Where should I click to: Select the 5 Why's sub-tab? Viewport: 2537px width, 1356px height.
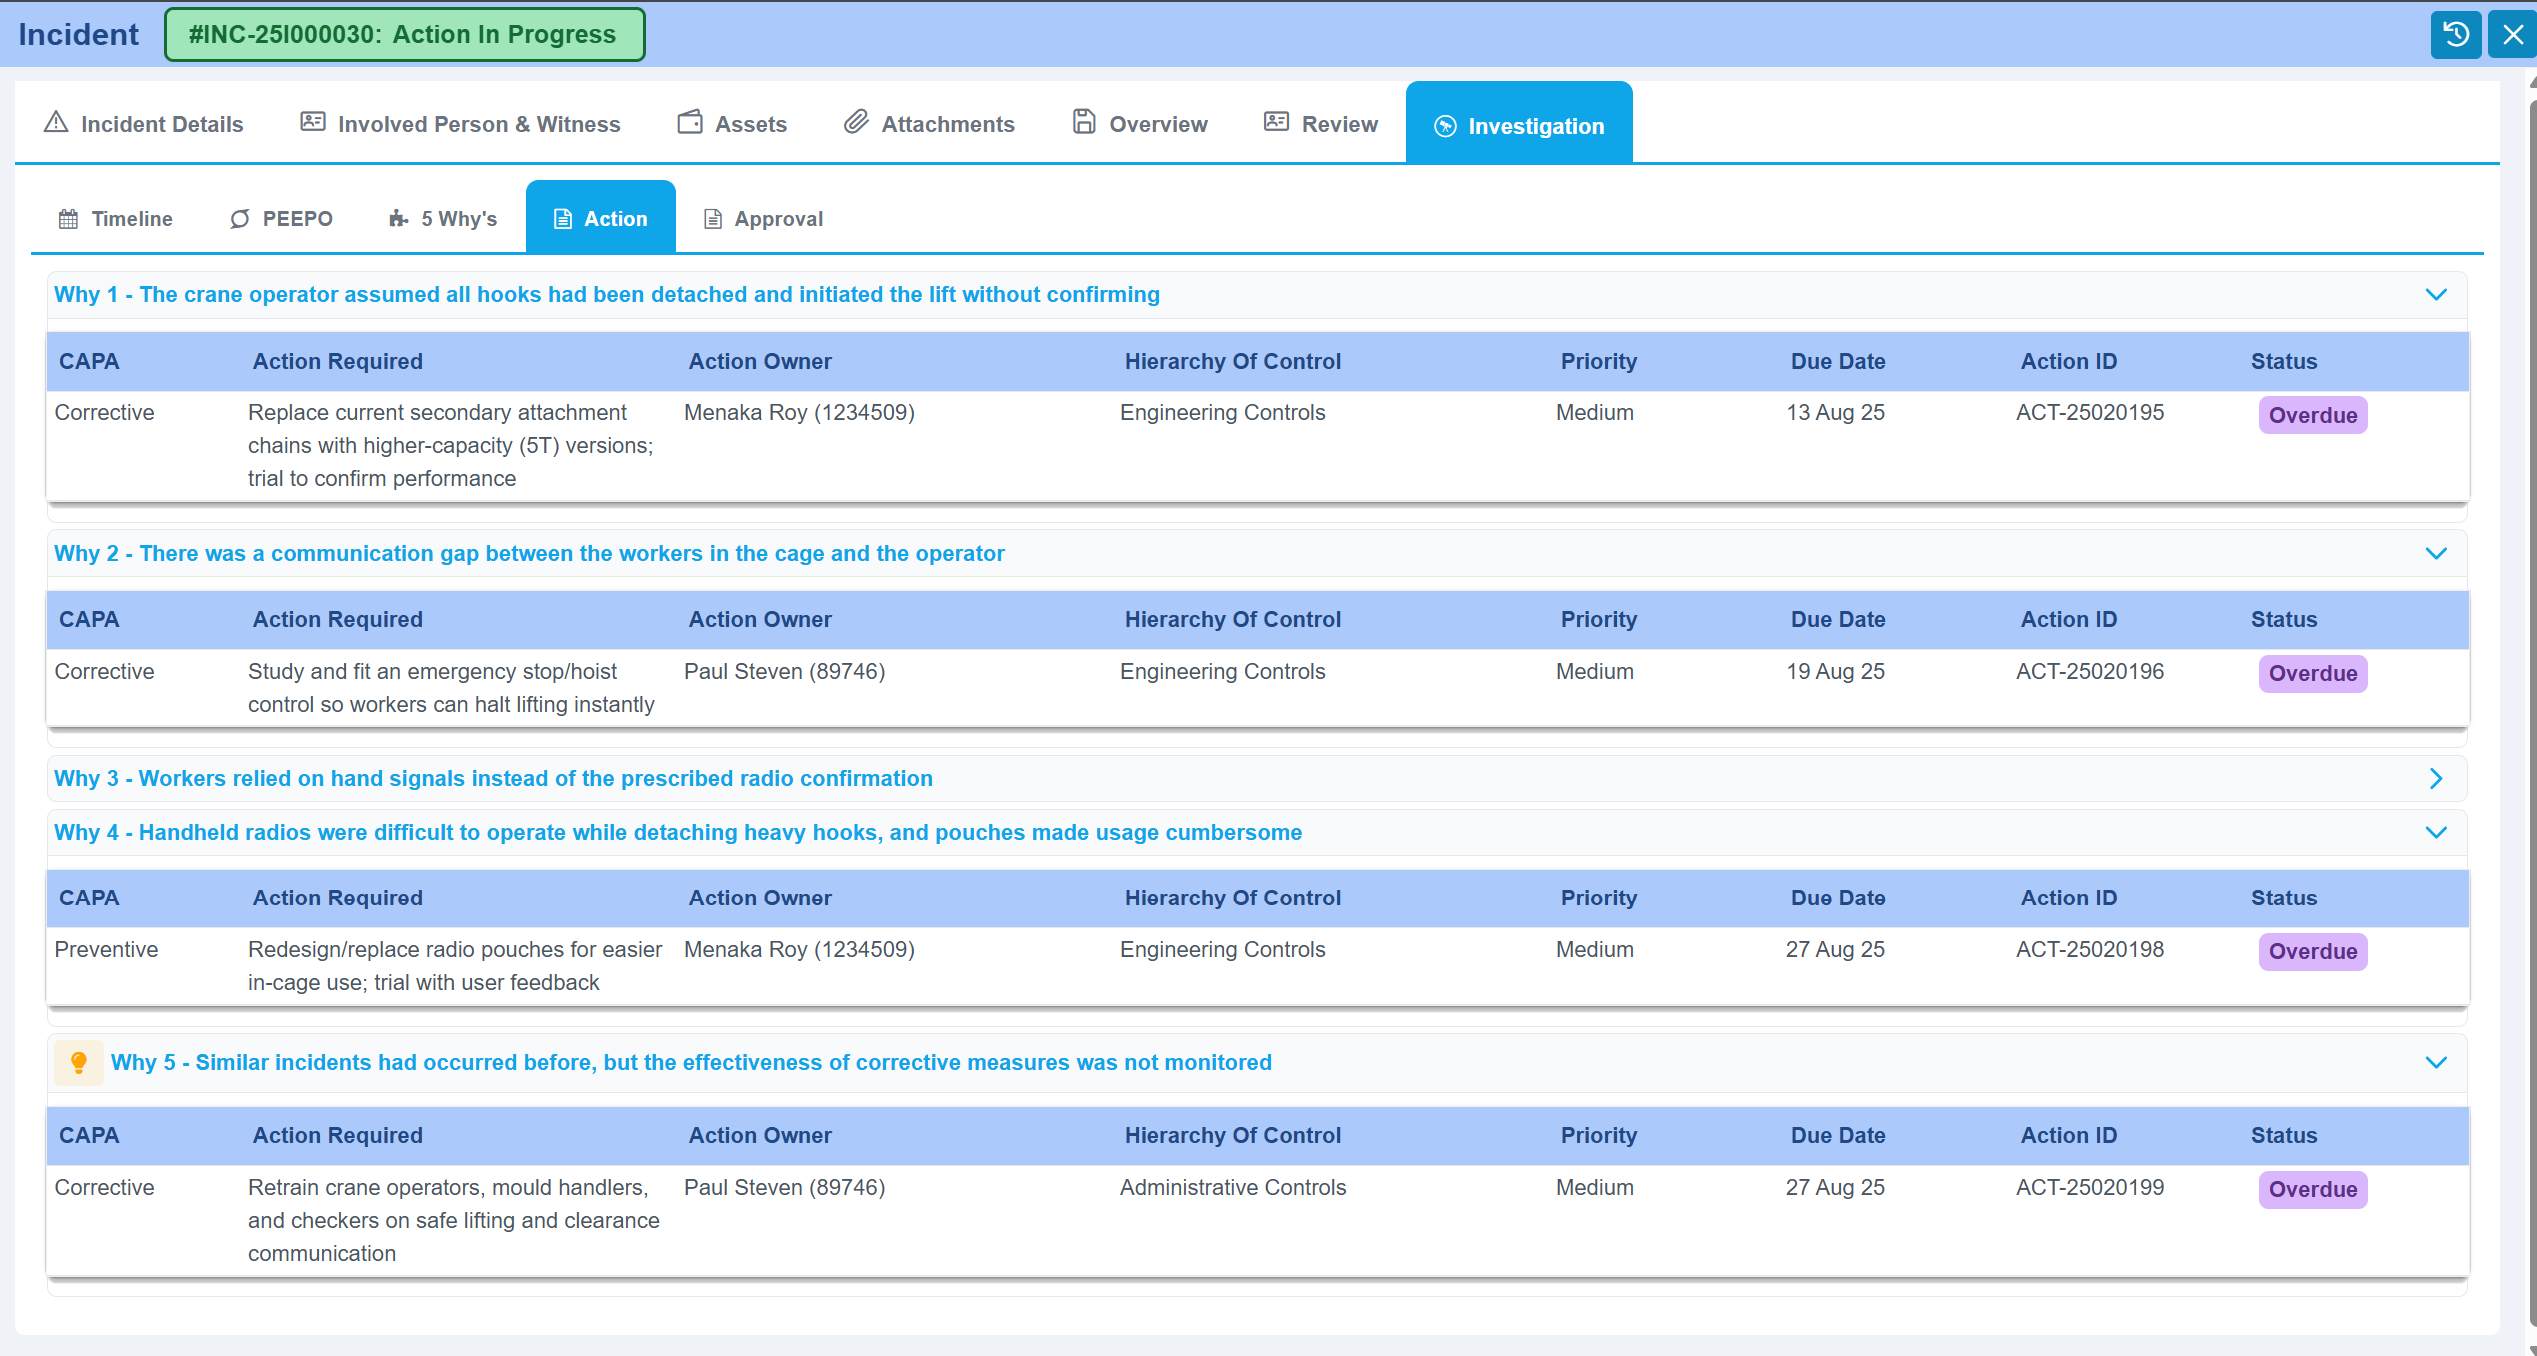coord(443,219)
